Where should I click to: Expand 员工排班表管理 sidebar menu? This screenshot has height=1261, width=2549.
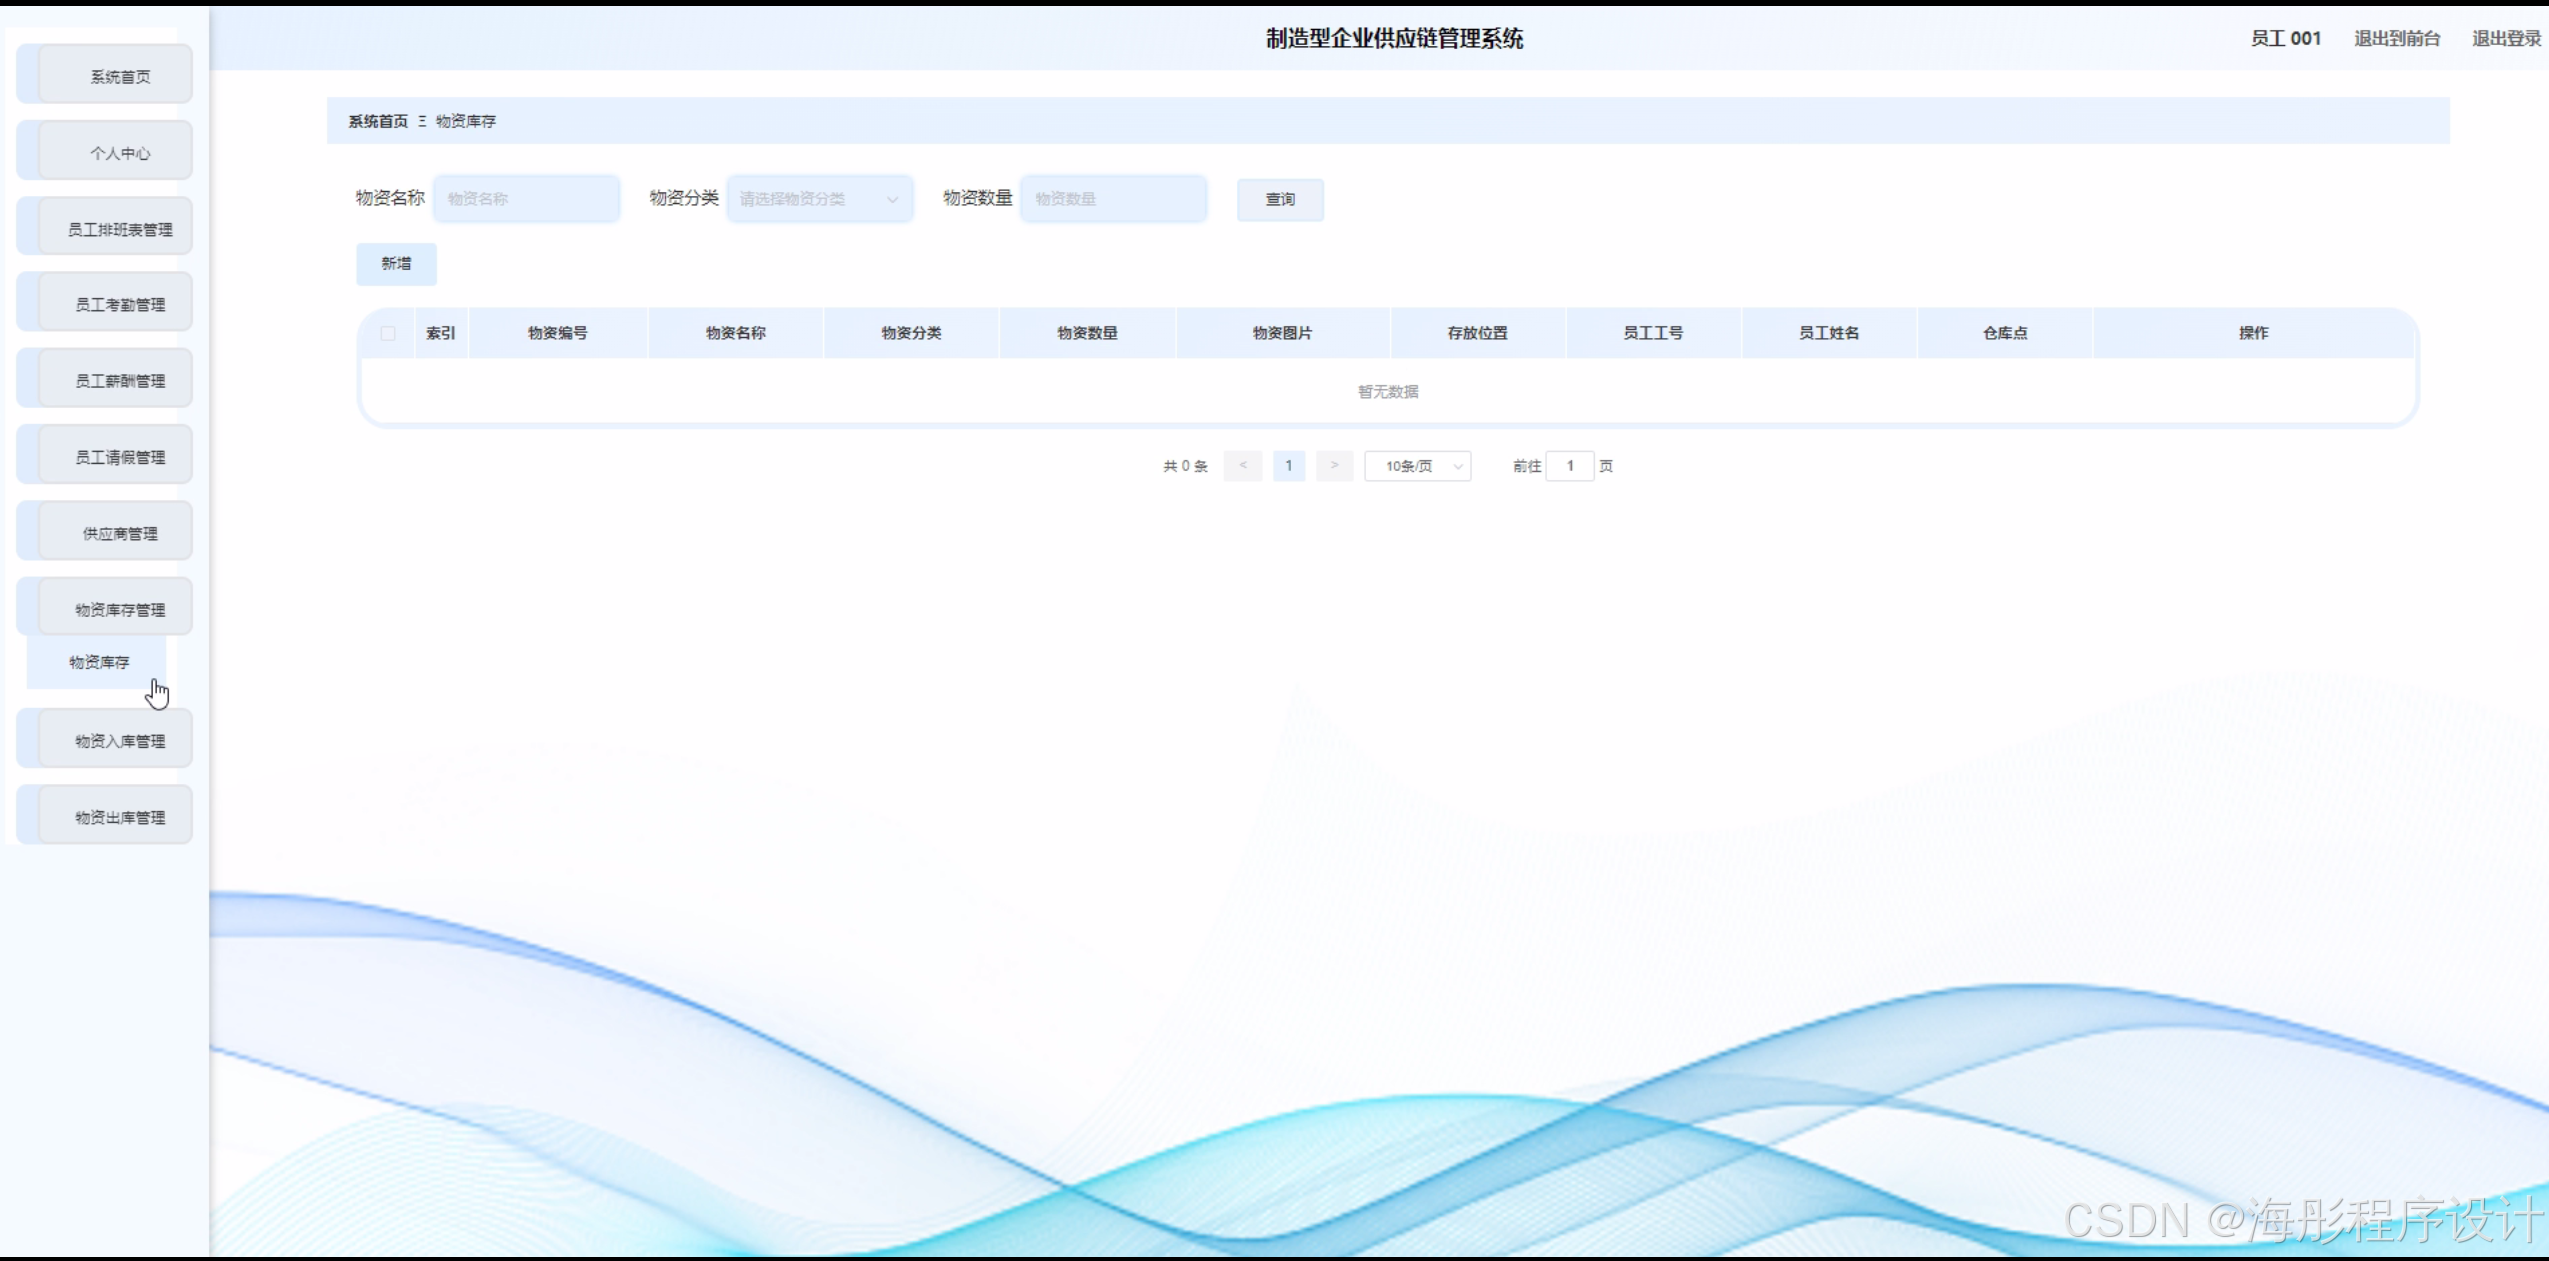click(x=119, y=230)
